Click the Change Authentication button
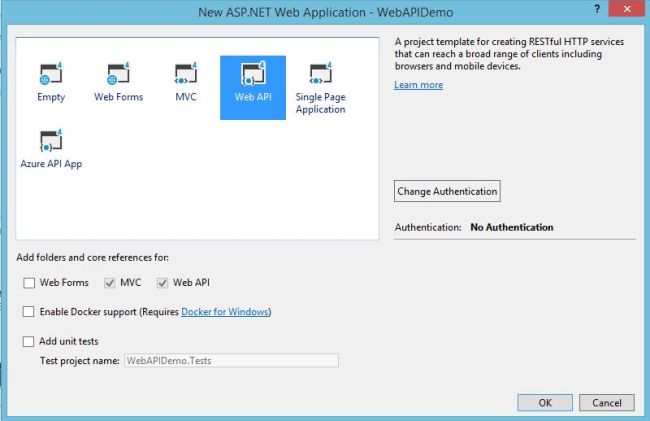650x421 pixels. point(447,191)
